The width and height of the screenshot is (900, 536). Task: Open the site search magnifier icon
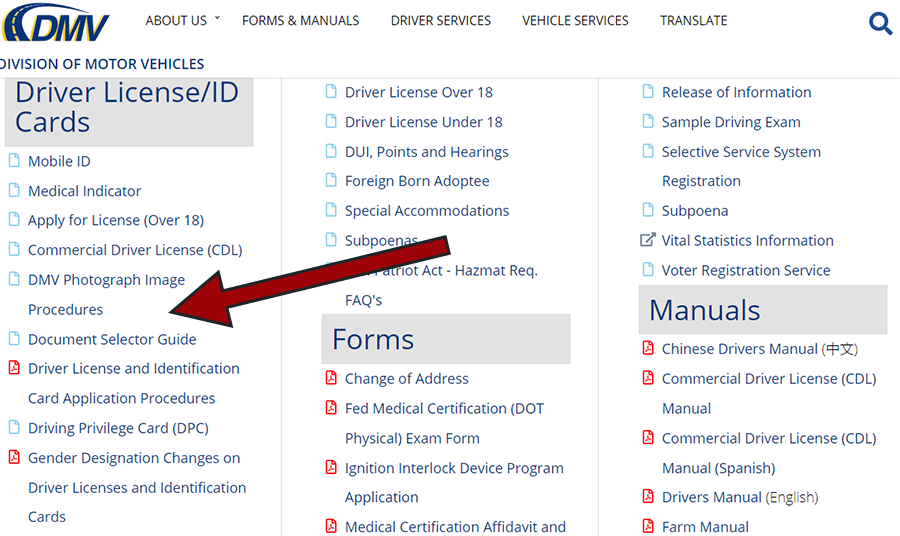880,24
